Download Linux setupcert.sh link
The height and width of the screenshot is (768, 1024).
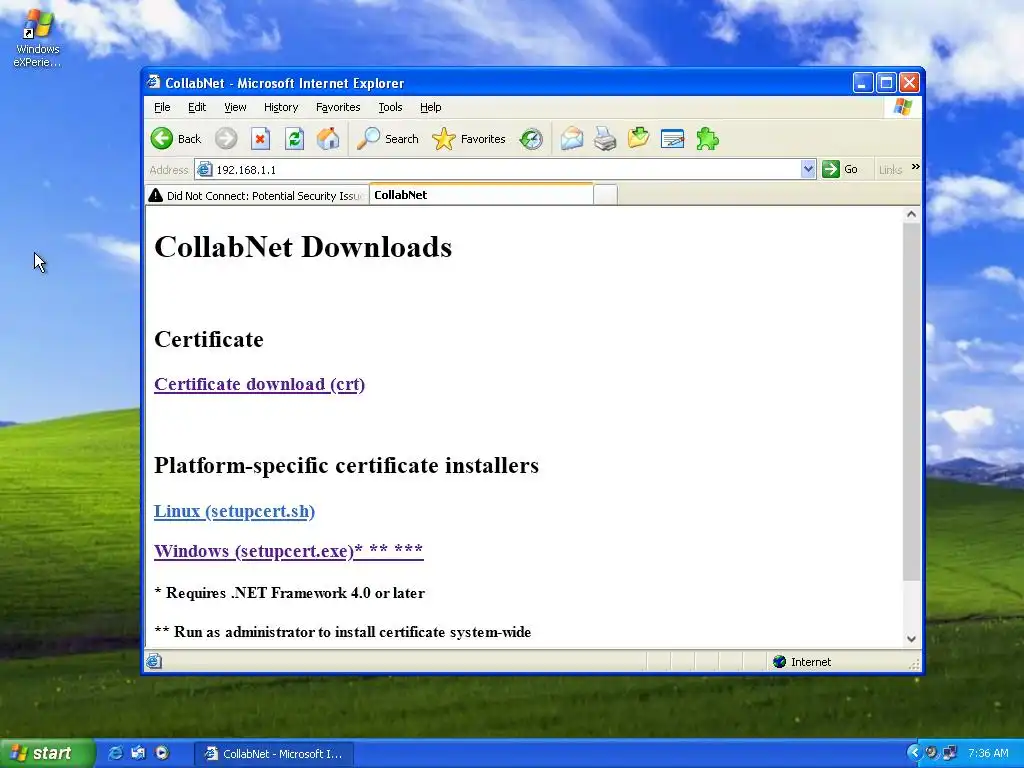tap(234, 511)
